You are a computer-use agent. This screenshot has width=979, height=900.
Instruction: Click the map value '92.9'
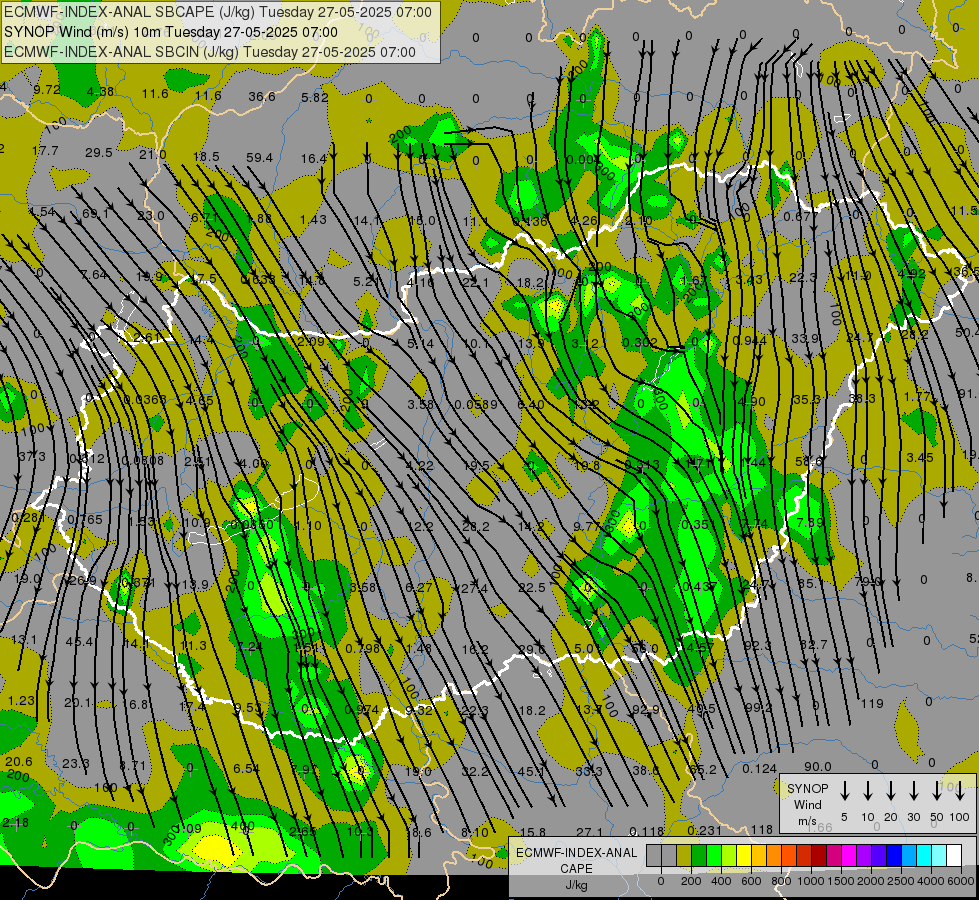pos(646,710)
